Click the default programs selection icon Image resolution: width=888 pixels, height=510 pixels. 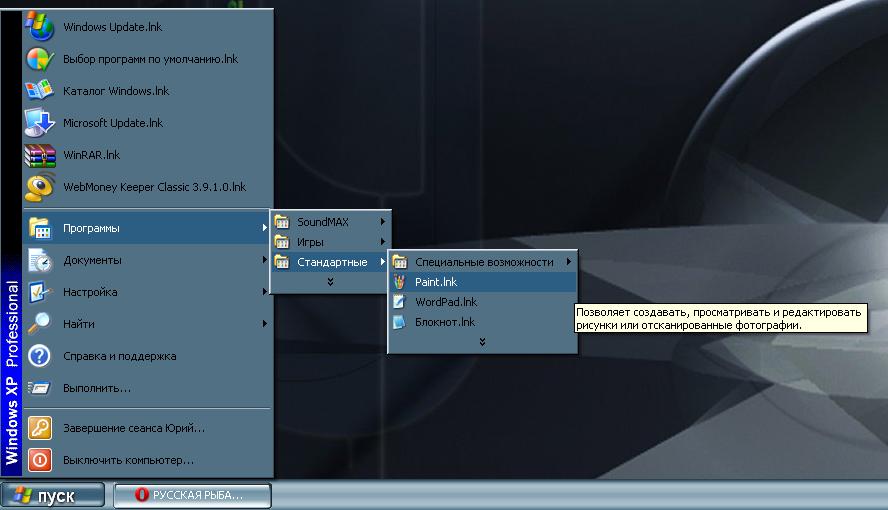(x=39, y=59)
